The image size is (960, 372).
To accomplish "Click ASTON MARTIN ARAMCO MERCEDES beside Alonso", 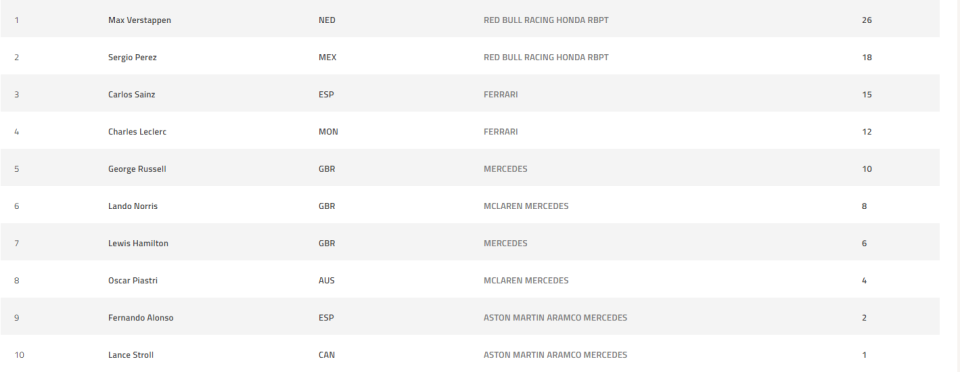I will click(555, 318).
